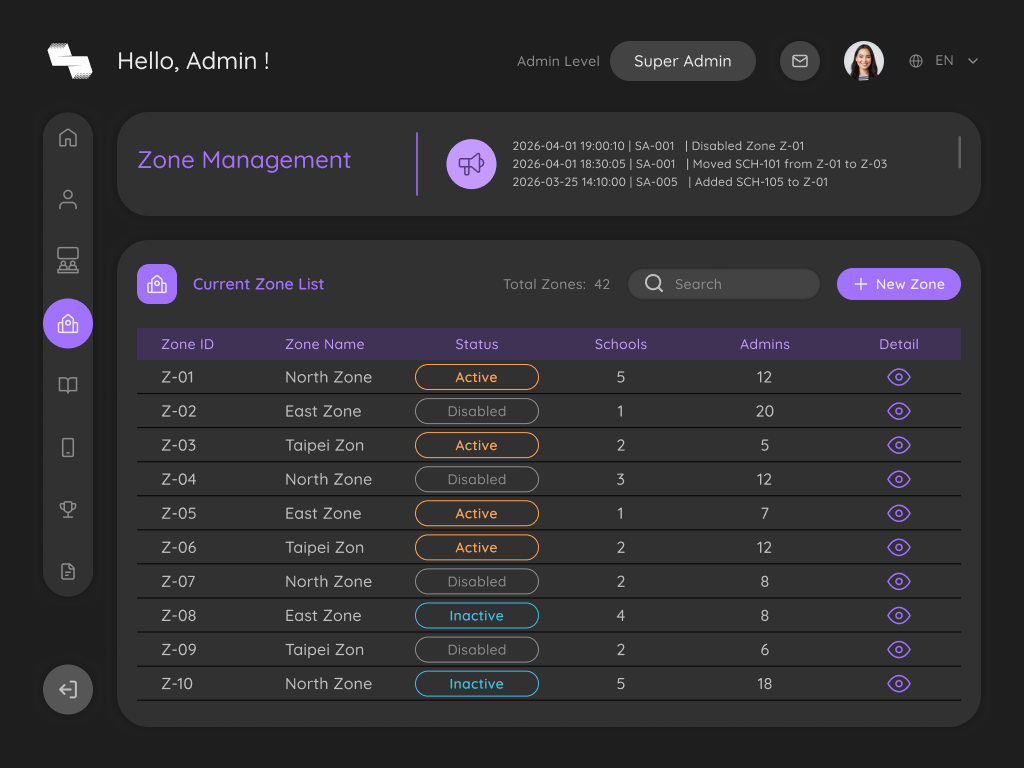Click the New Zone button

pyautogui.click(x=899, y=284)
